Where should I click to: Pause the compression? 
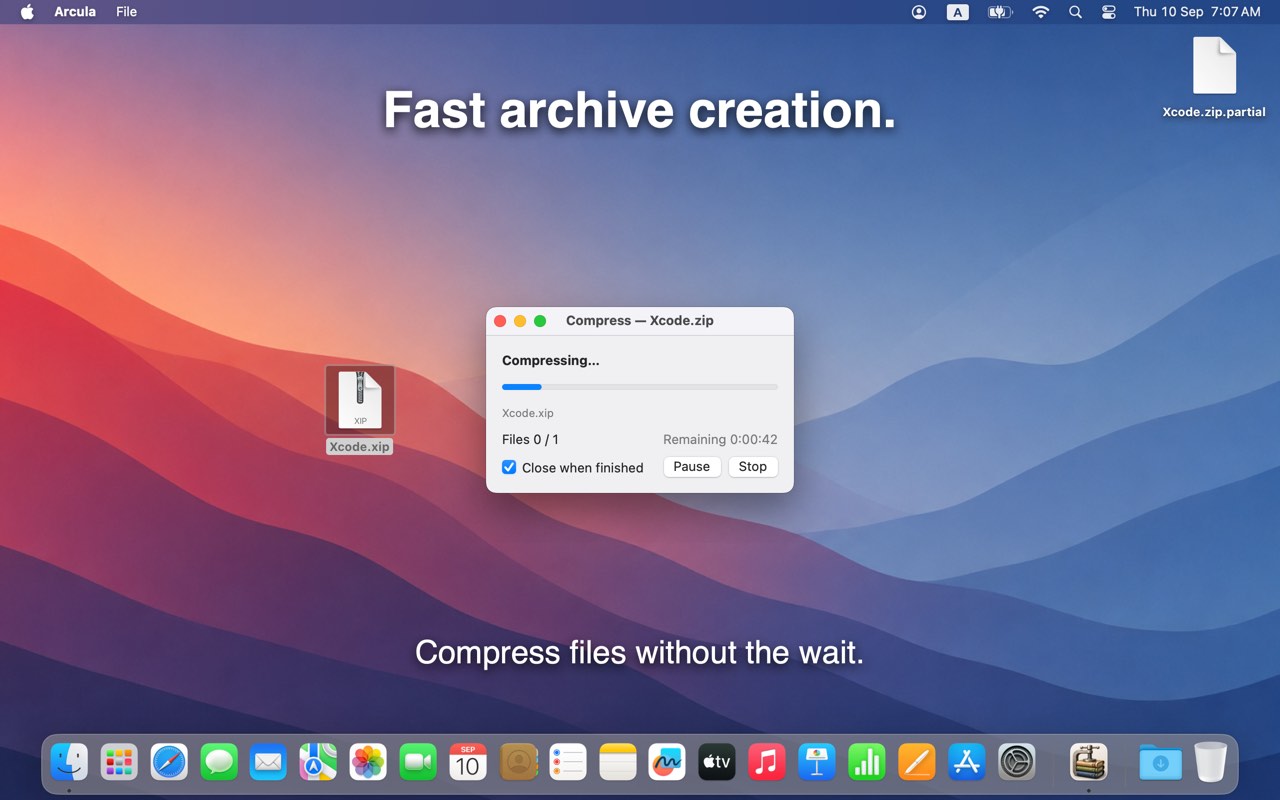tap(692, 467)
